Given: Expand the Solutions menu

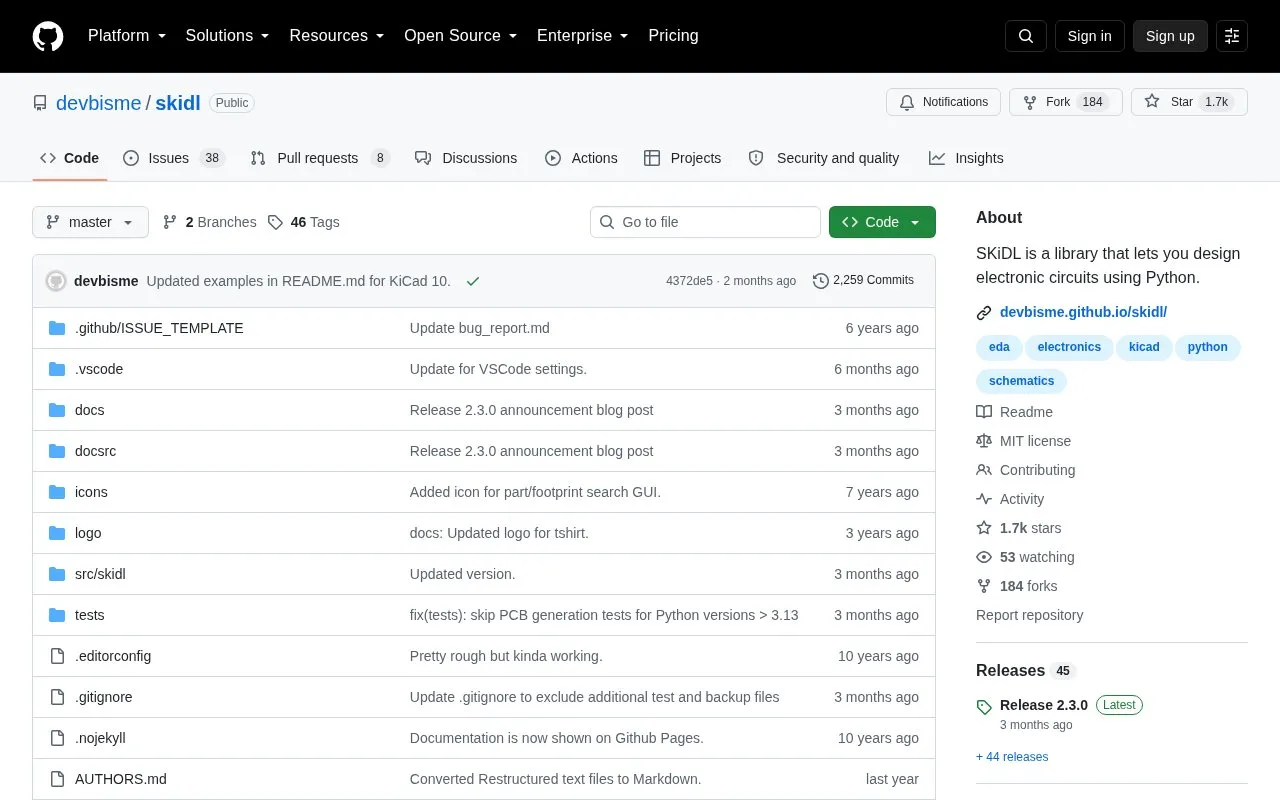Looking at the screenshot, I should pyautogui.click(x=228, y=36).
